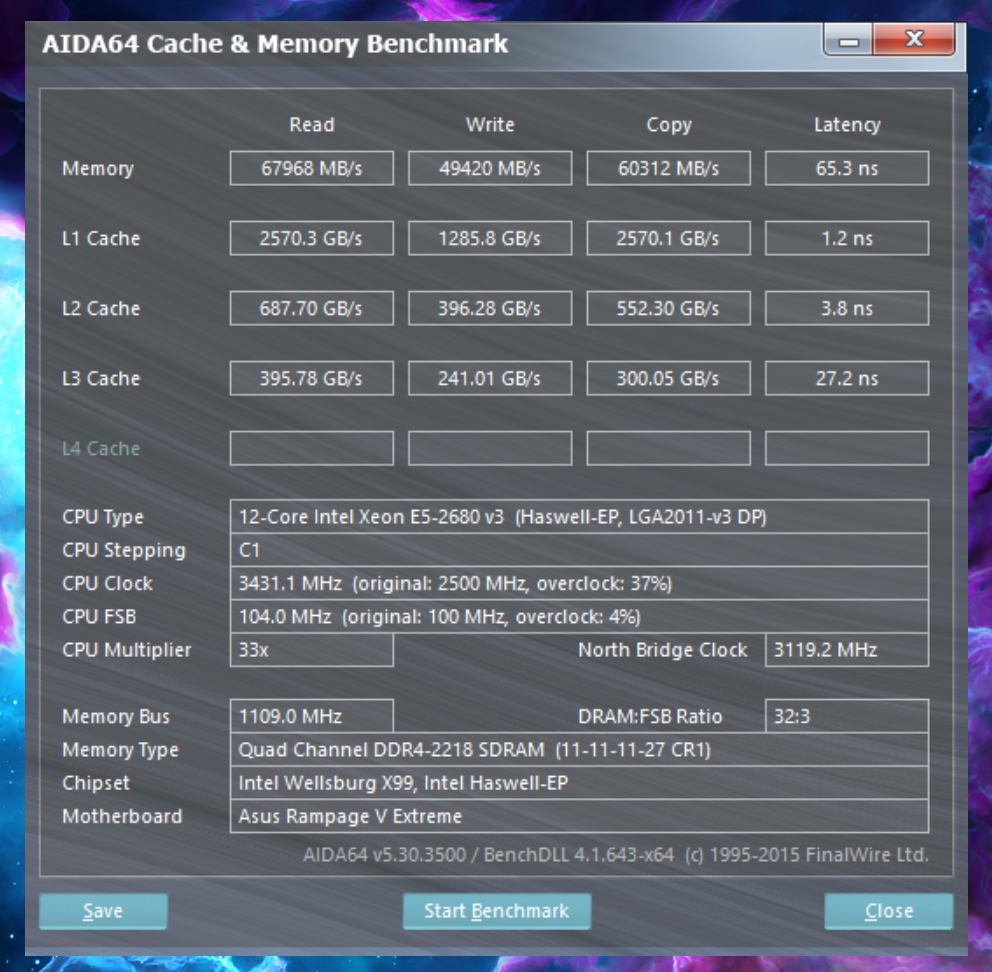Click the CPU Type label

(102, 517)
